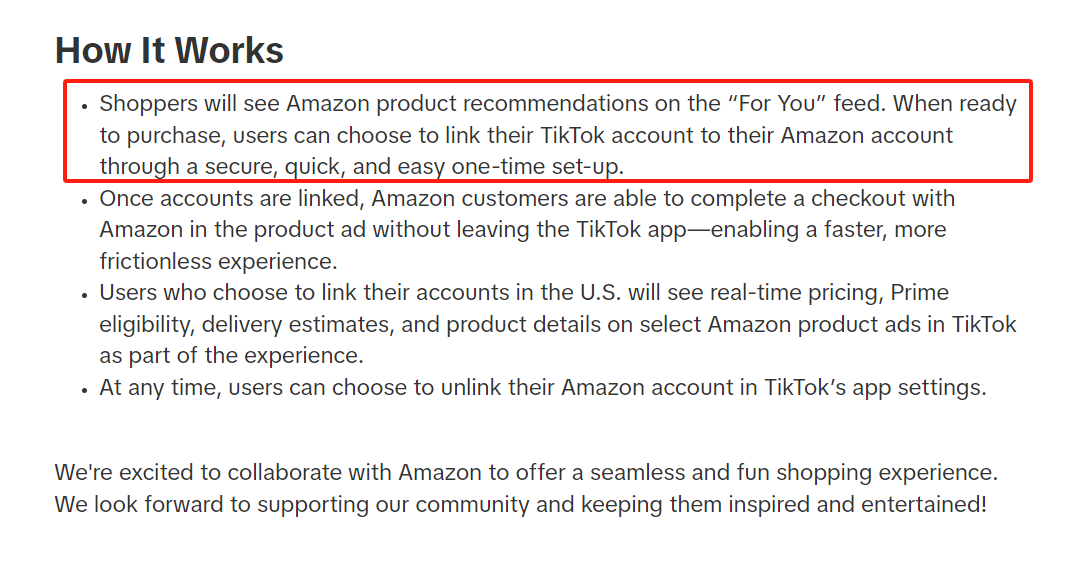Click the words "inspired and entertained!"
This screenshot has height=565, width=1079.
[857, 504]
